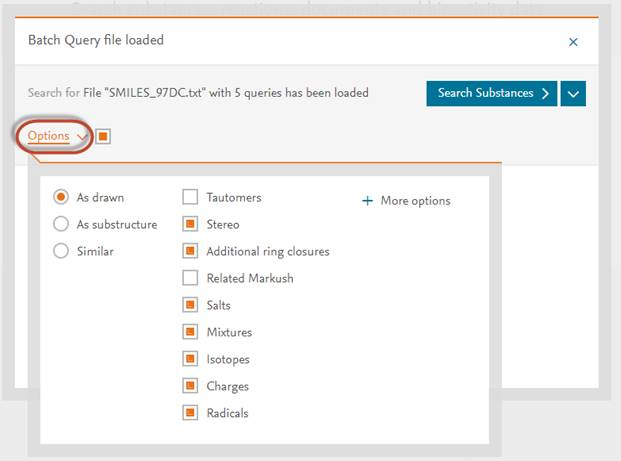Screen dimensions: 621x461
Task: Click the orange square icon next to Options
Action: 103,136
